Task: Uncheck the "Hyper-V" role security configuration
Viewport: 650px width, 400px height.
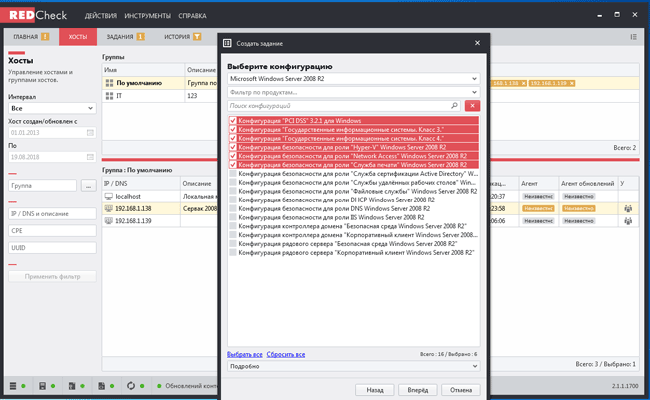Action: coord(233,147)
